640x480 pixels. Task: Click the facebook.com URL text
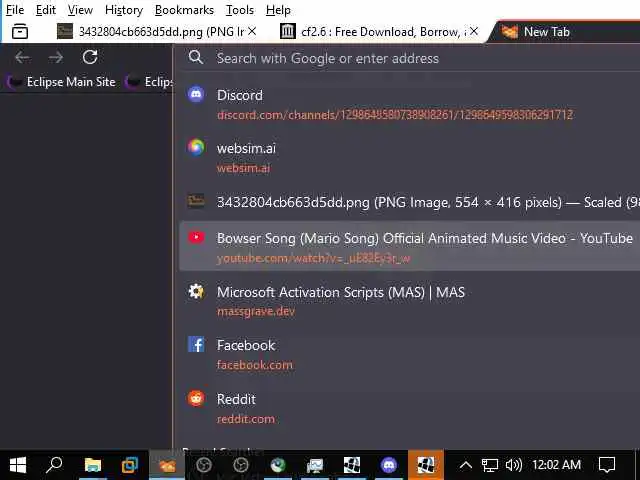click(254, 365)
